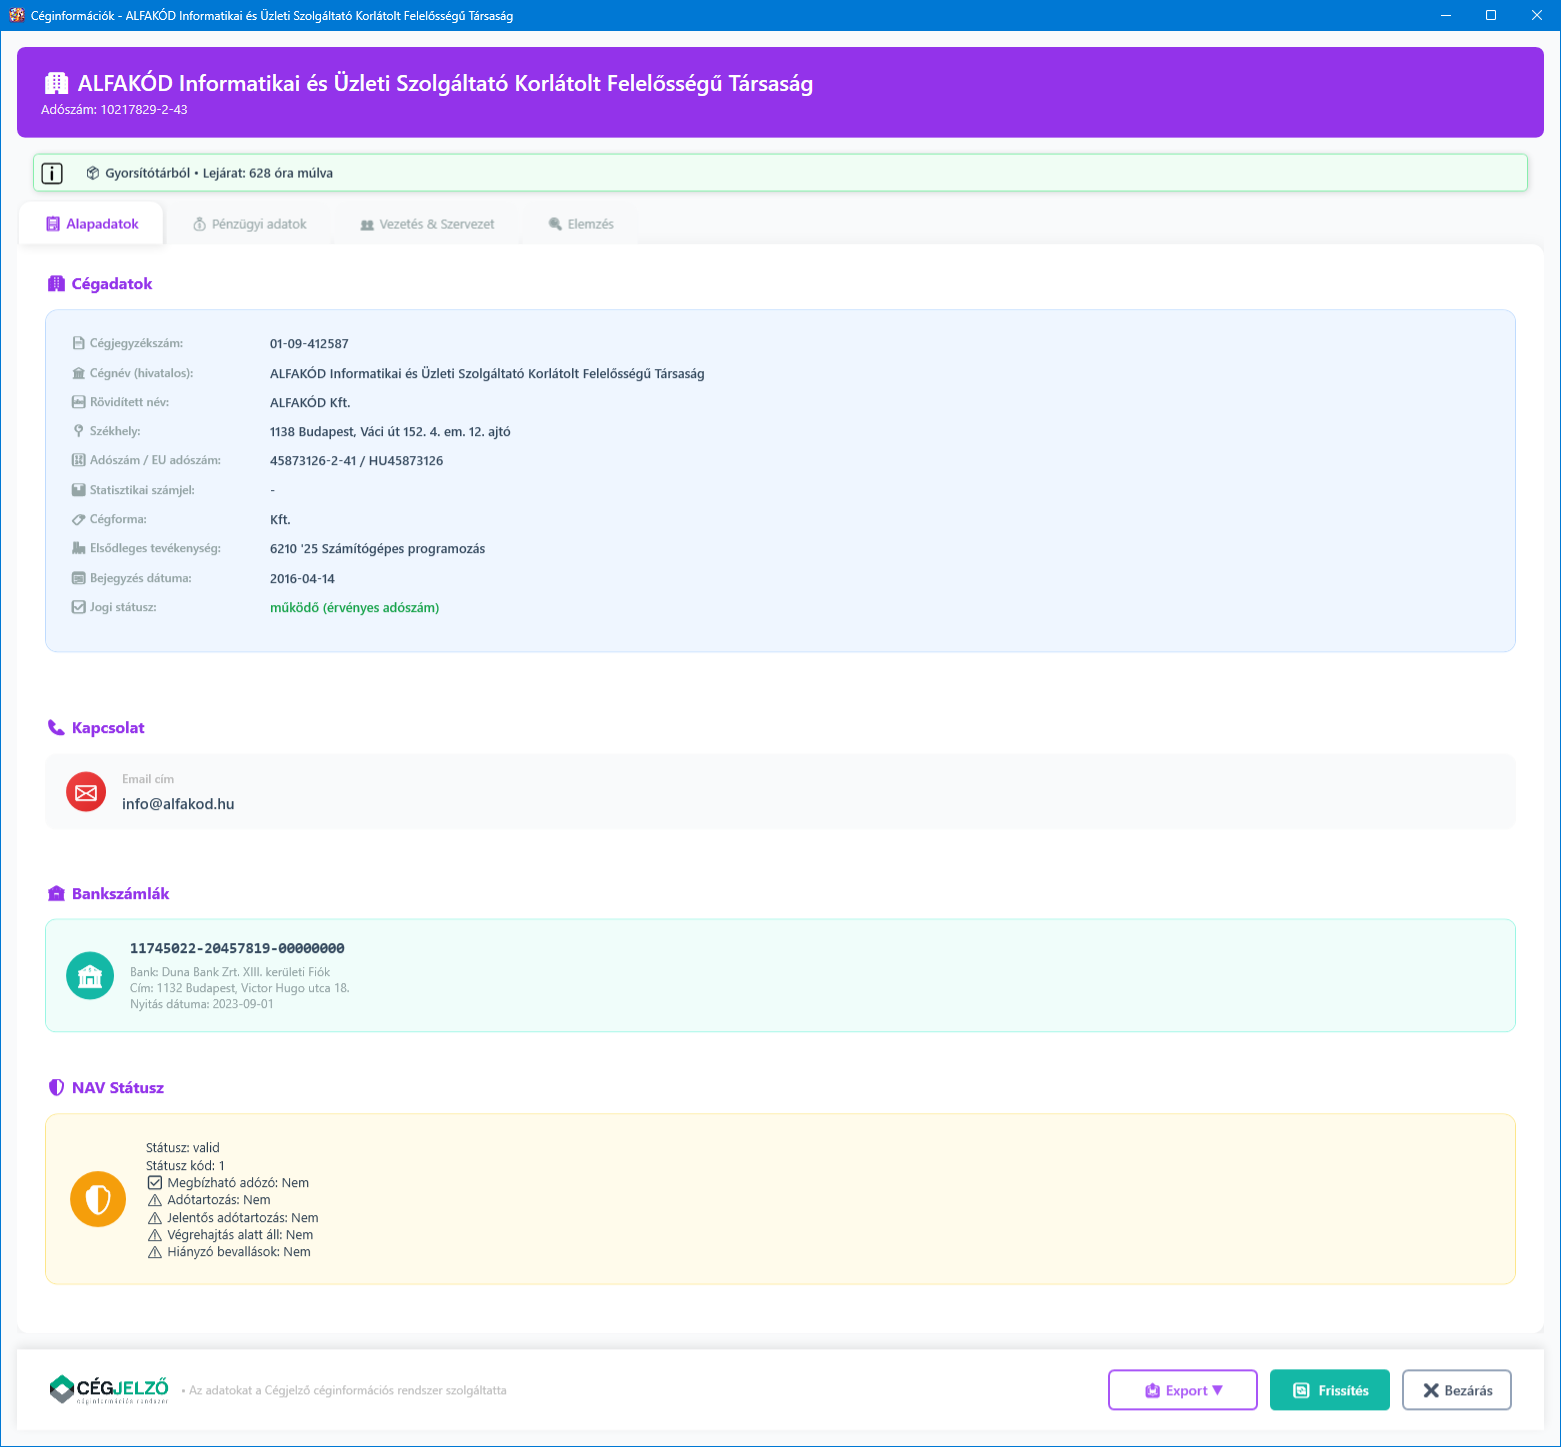Image resolution: width=1561 pixels, height=1447 pixels.
Task: Click the Cégjelző logo in footer
Action: coord(109,1389)
